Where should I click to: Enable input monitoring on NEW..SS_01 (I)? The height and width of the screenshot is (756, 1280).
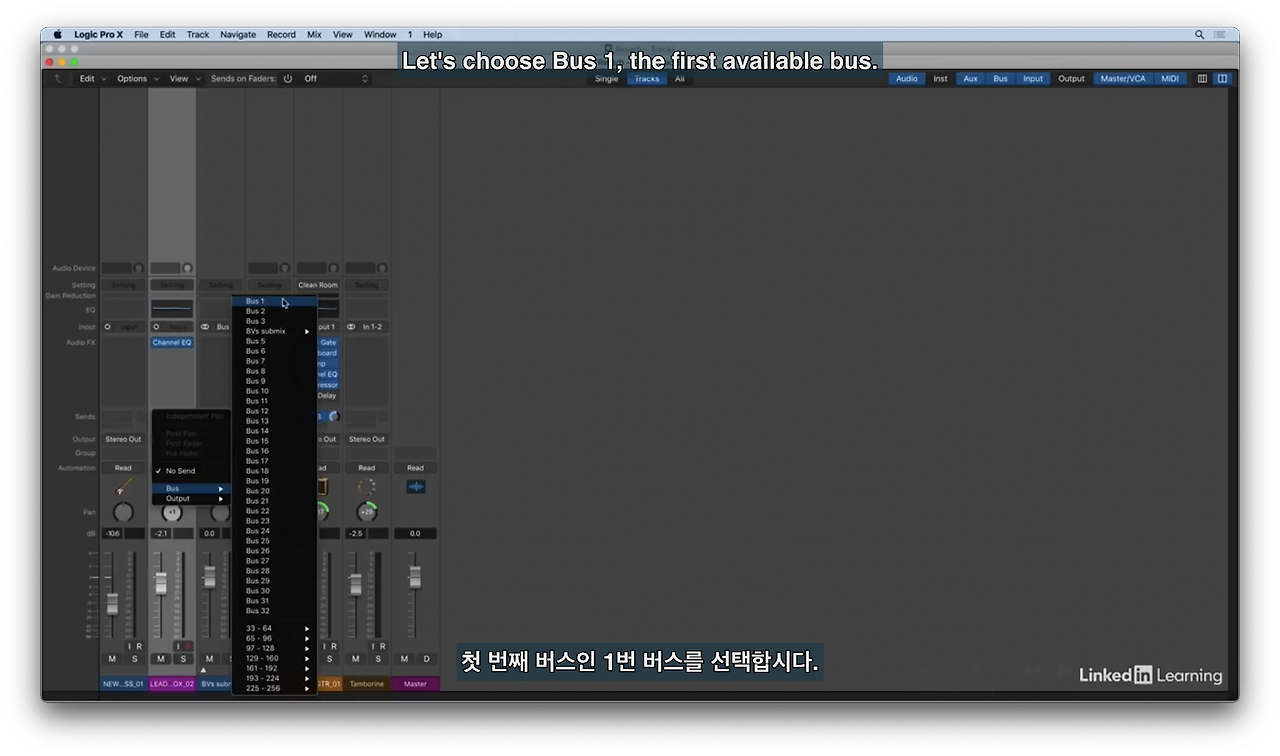pos(128,646)
